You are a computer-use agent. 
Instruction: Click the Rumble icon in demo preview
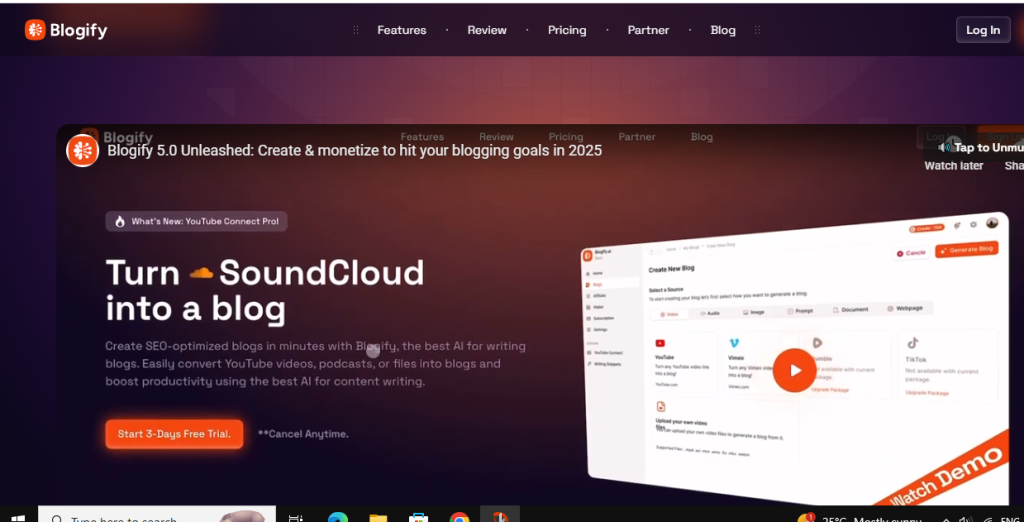[x=817, y=342]
